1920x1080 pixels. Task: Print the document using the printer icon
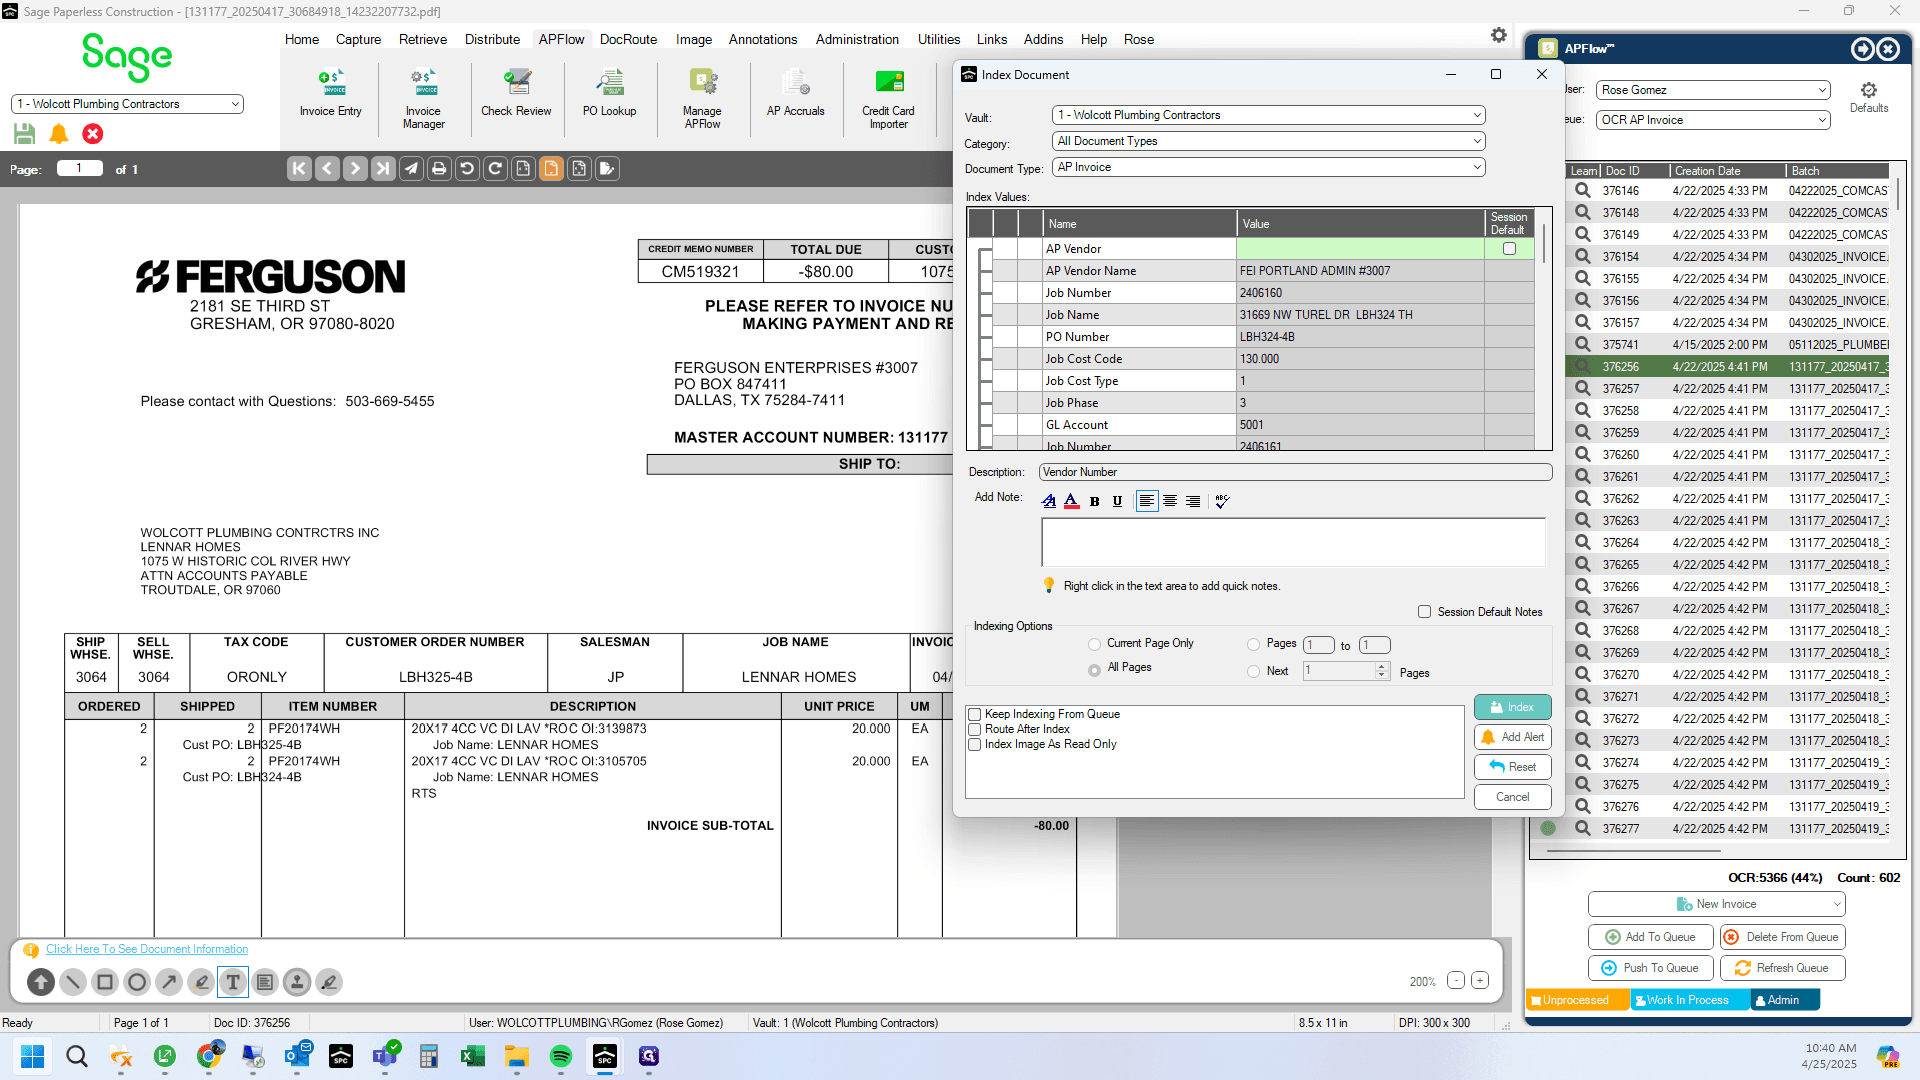coord(439,169)
